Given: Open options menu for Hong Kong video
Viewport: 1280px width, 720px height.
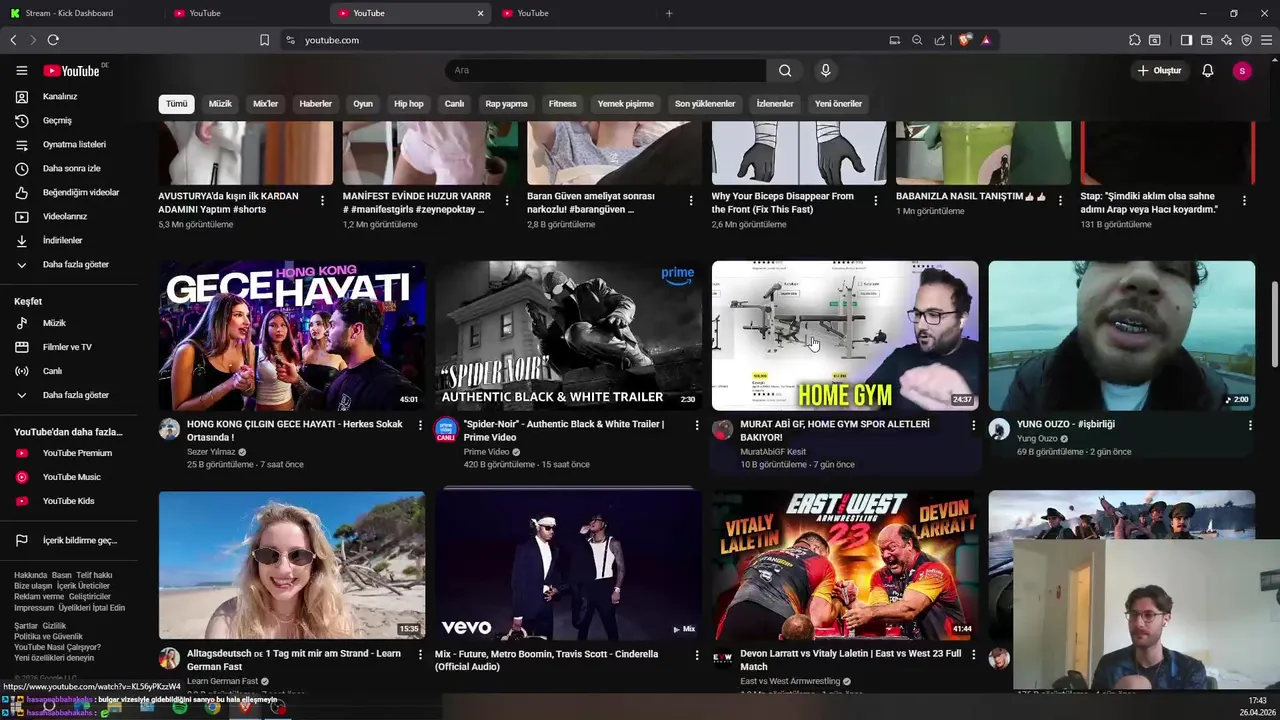Looking at the screenshot, I should coord(420,425).
